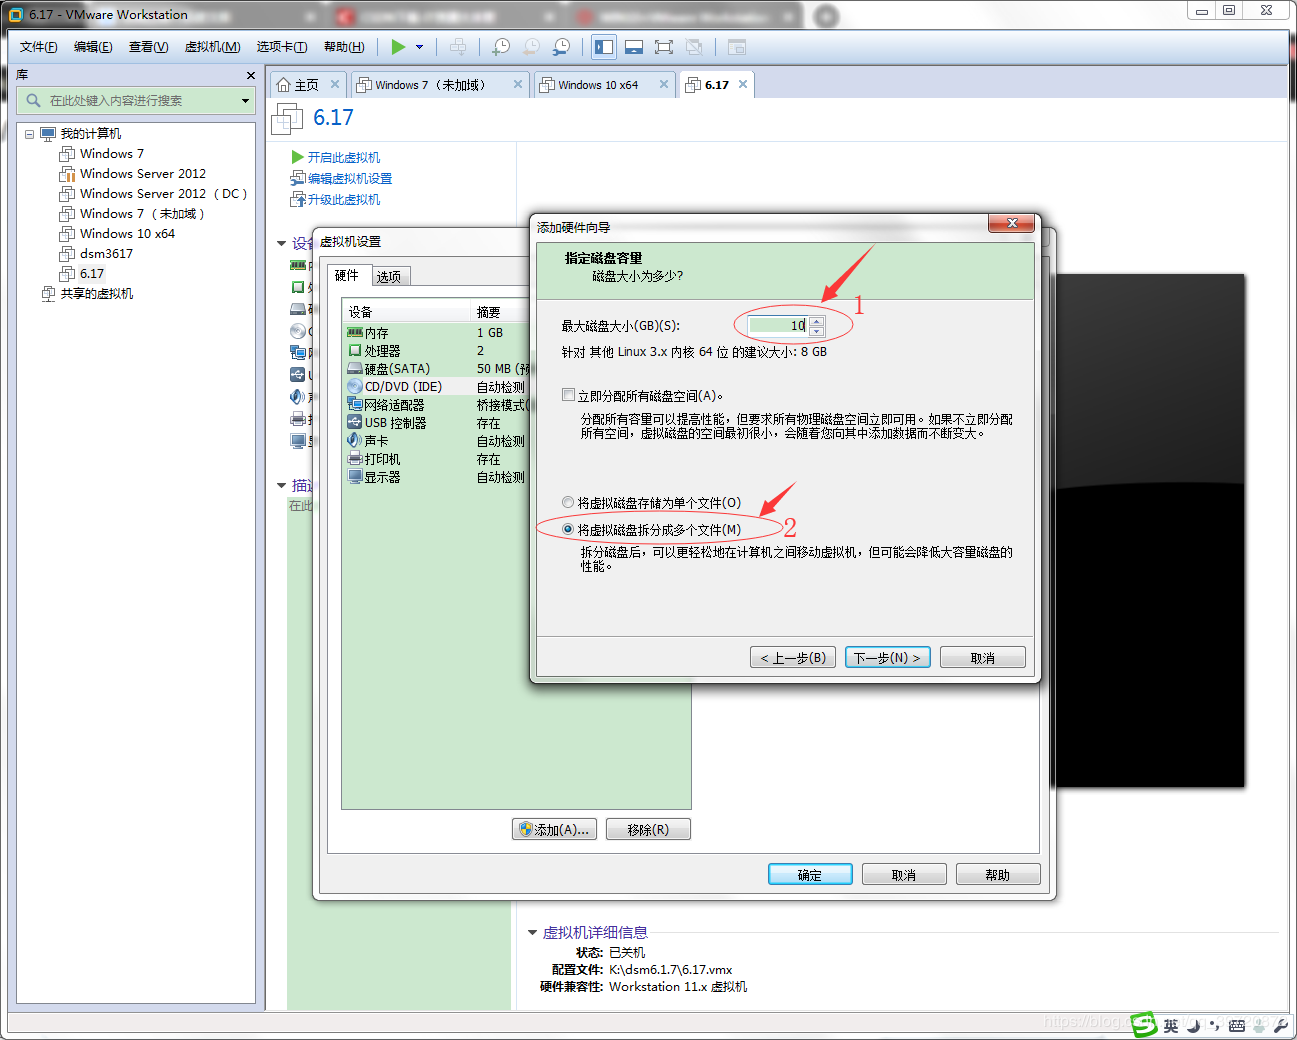Click the USB 控制器 device icon
The width and height of the screenshot is (1297, 1040).
click(354, 423)
